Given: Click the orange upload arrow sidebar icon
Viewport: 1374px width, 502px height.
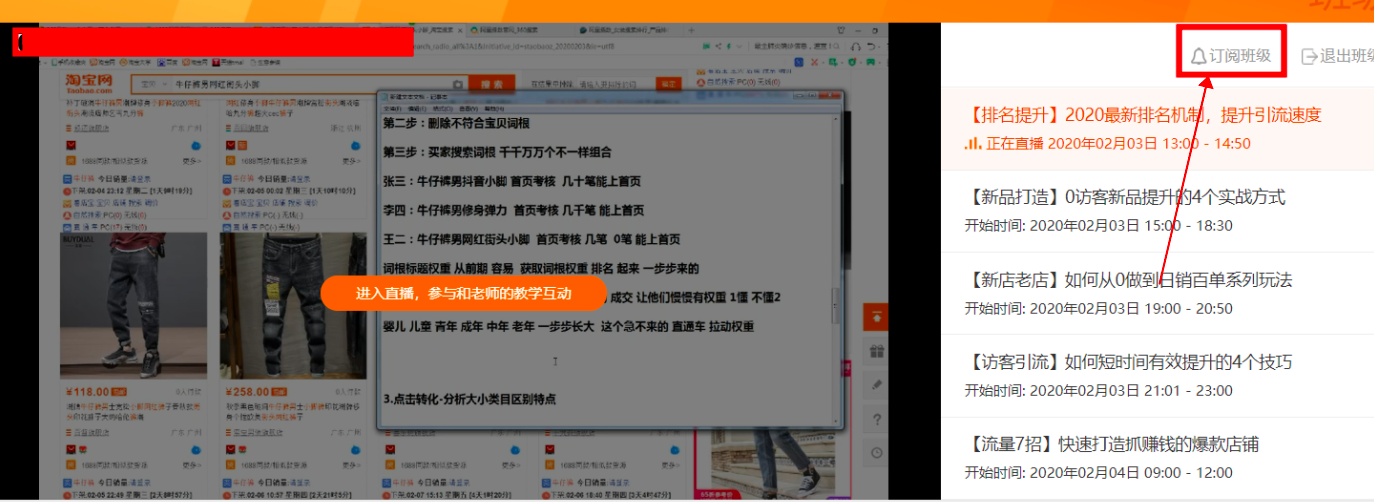Looking at the screenshot, I should [877, 317].
